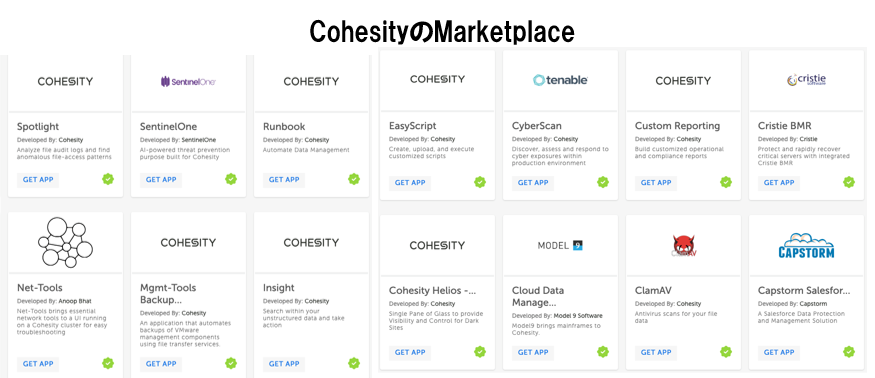This screenshot has height=378, width=875.
Task: Click the SentinelOne logo on its card
Action: point(188,82)
